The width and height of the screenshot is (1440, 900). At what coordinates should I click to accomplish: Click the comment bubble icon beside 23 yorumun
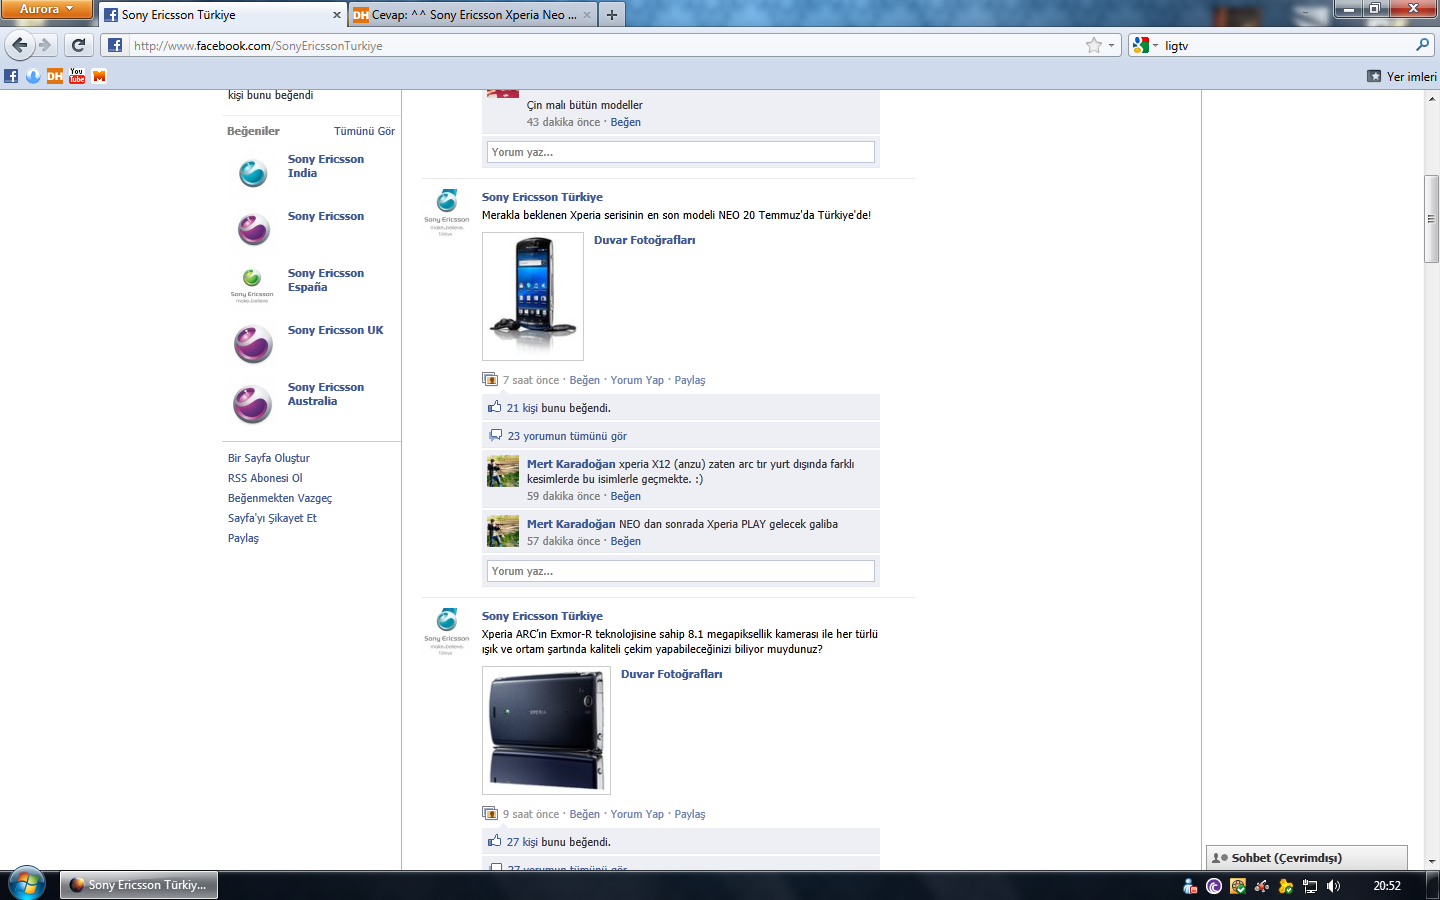[x=495, y=435]
